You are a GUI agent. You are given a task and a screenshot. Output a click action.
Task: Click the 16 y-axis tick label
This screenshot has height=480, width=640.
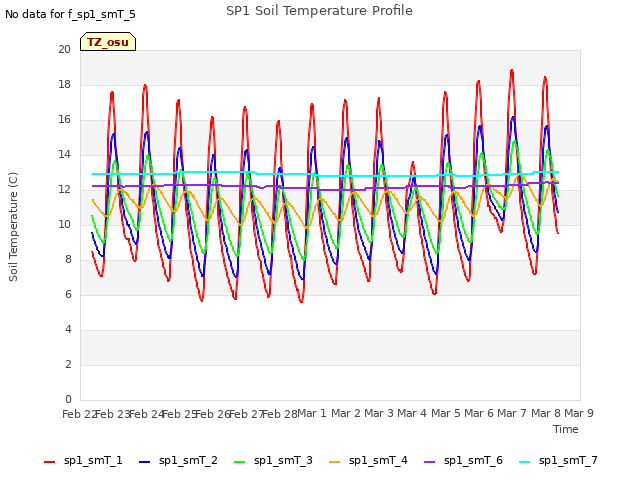pos(64,120)
